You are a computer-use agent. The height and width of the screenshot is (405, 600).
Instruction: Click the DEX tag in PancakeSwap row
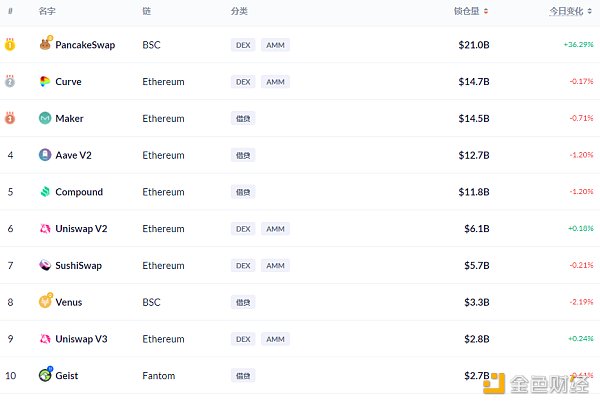(x=243, y=45)
